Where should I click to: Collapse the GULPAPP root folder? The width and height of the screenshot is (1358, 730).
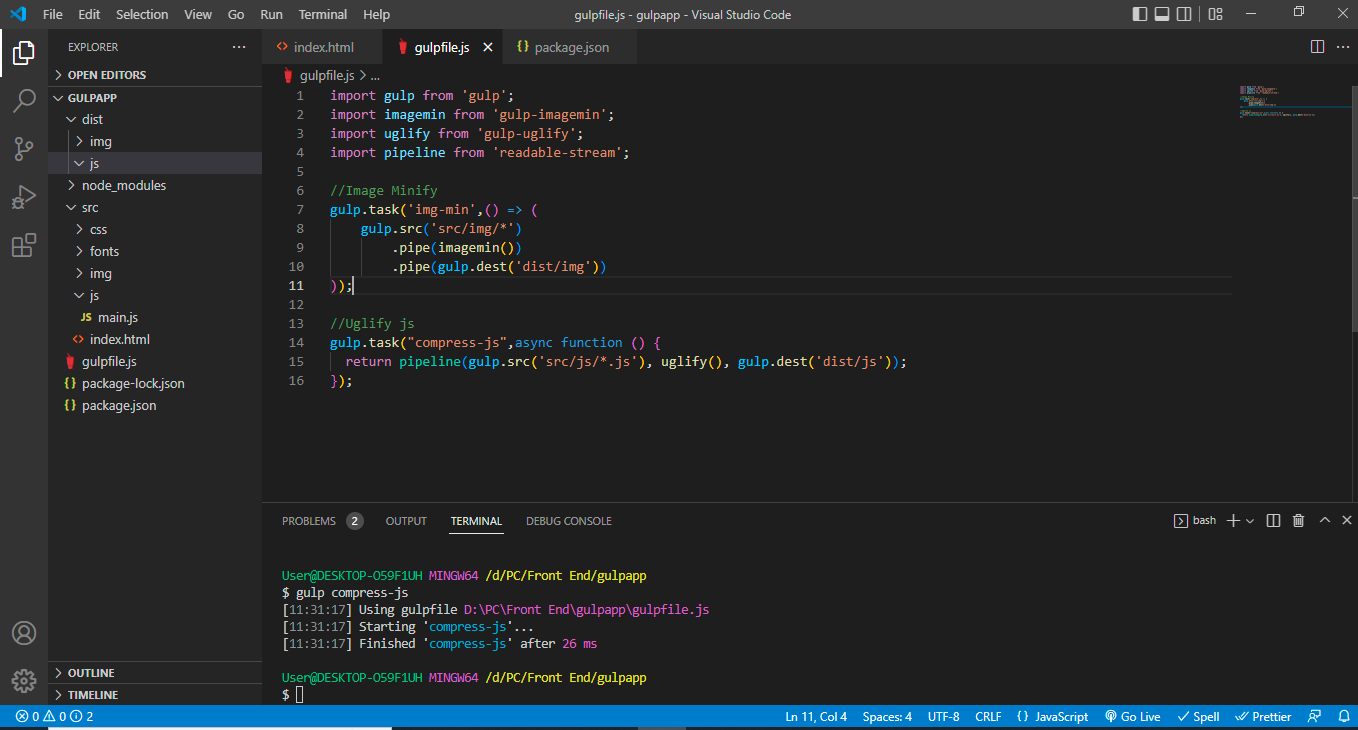coord(155,98)
